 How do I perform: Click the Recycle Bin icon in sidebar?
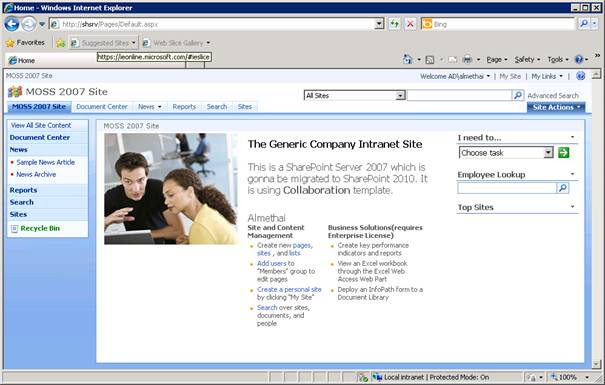tap(14, 228)
